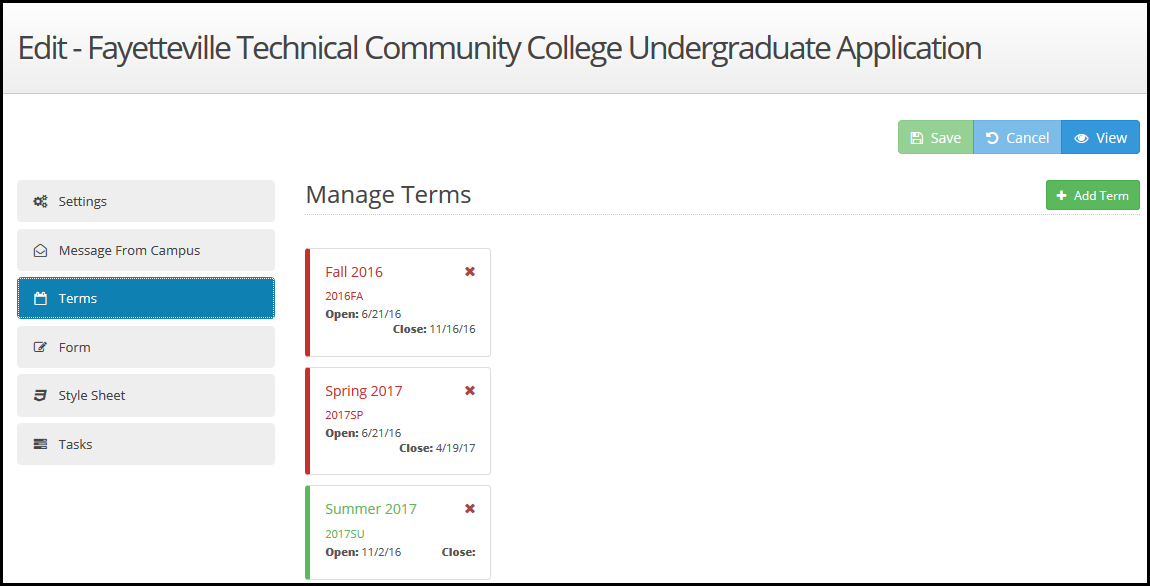
Task: Click the calendar icon next to Terms
Action: 40,298
